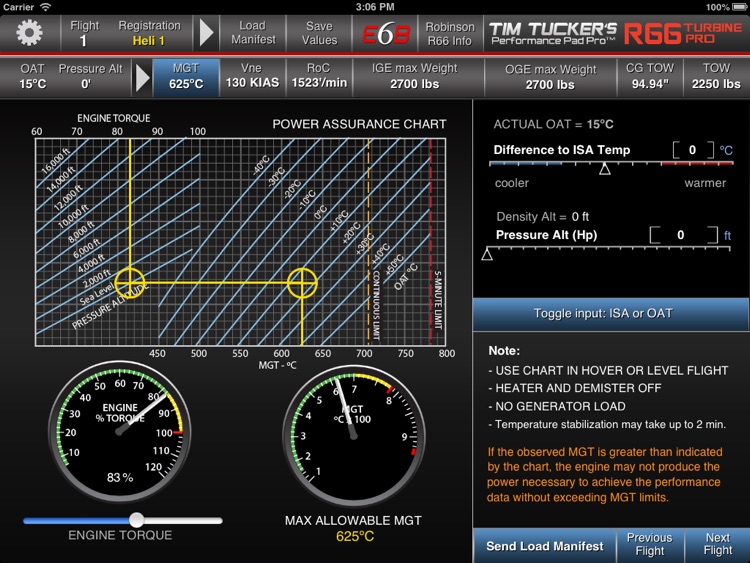750x563 pixels.
Task: Switch to the RoC 1523'/min tab
Action: (x=319, y=77)
